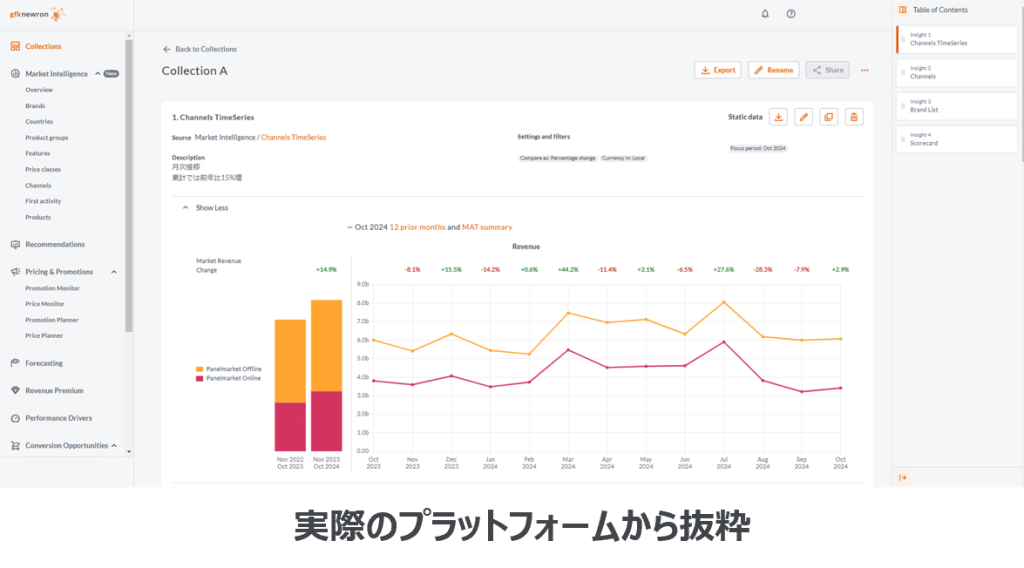Click the Export button
1024x568 pixels.
(x=718, y=70)
